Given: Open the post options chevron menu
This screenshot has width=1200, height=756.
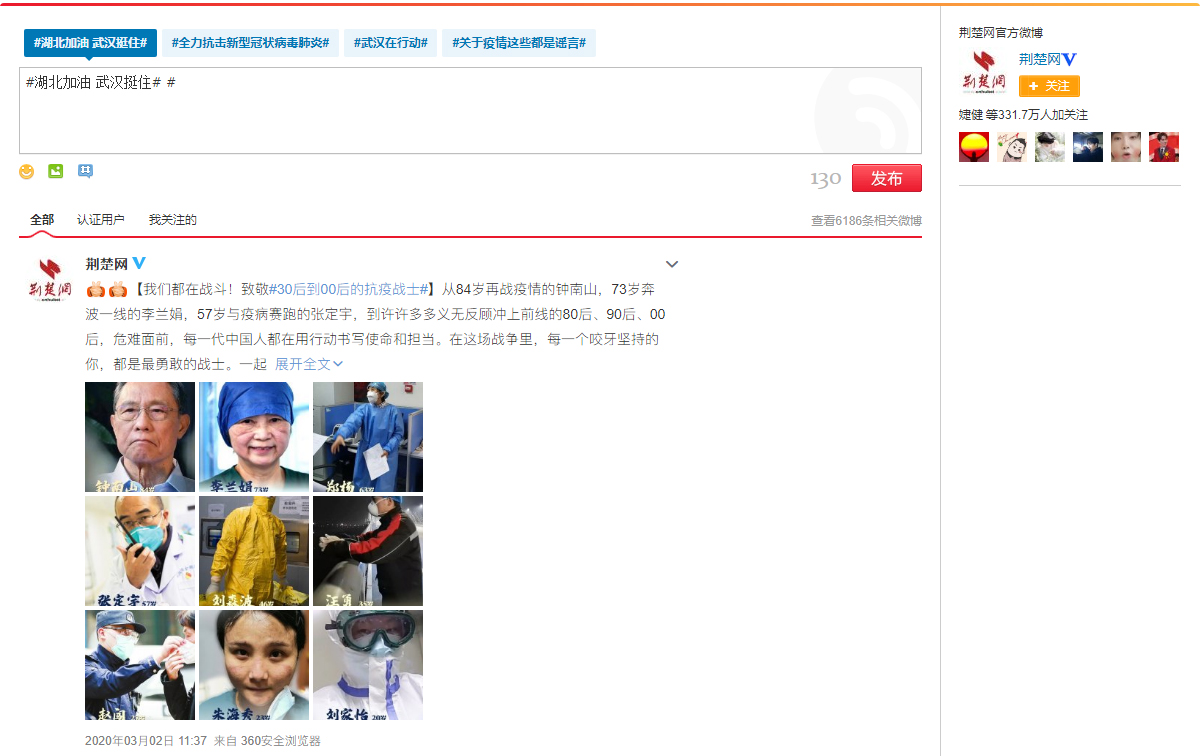Looking at the screenshot, I should 672,264.
